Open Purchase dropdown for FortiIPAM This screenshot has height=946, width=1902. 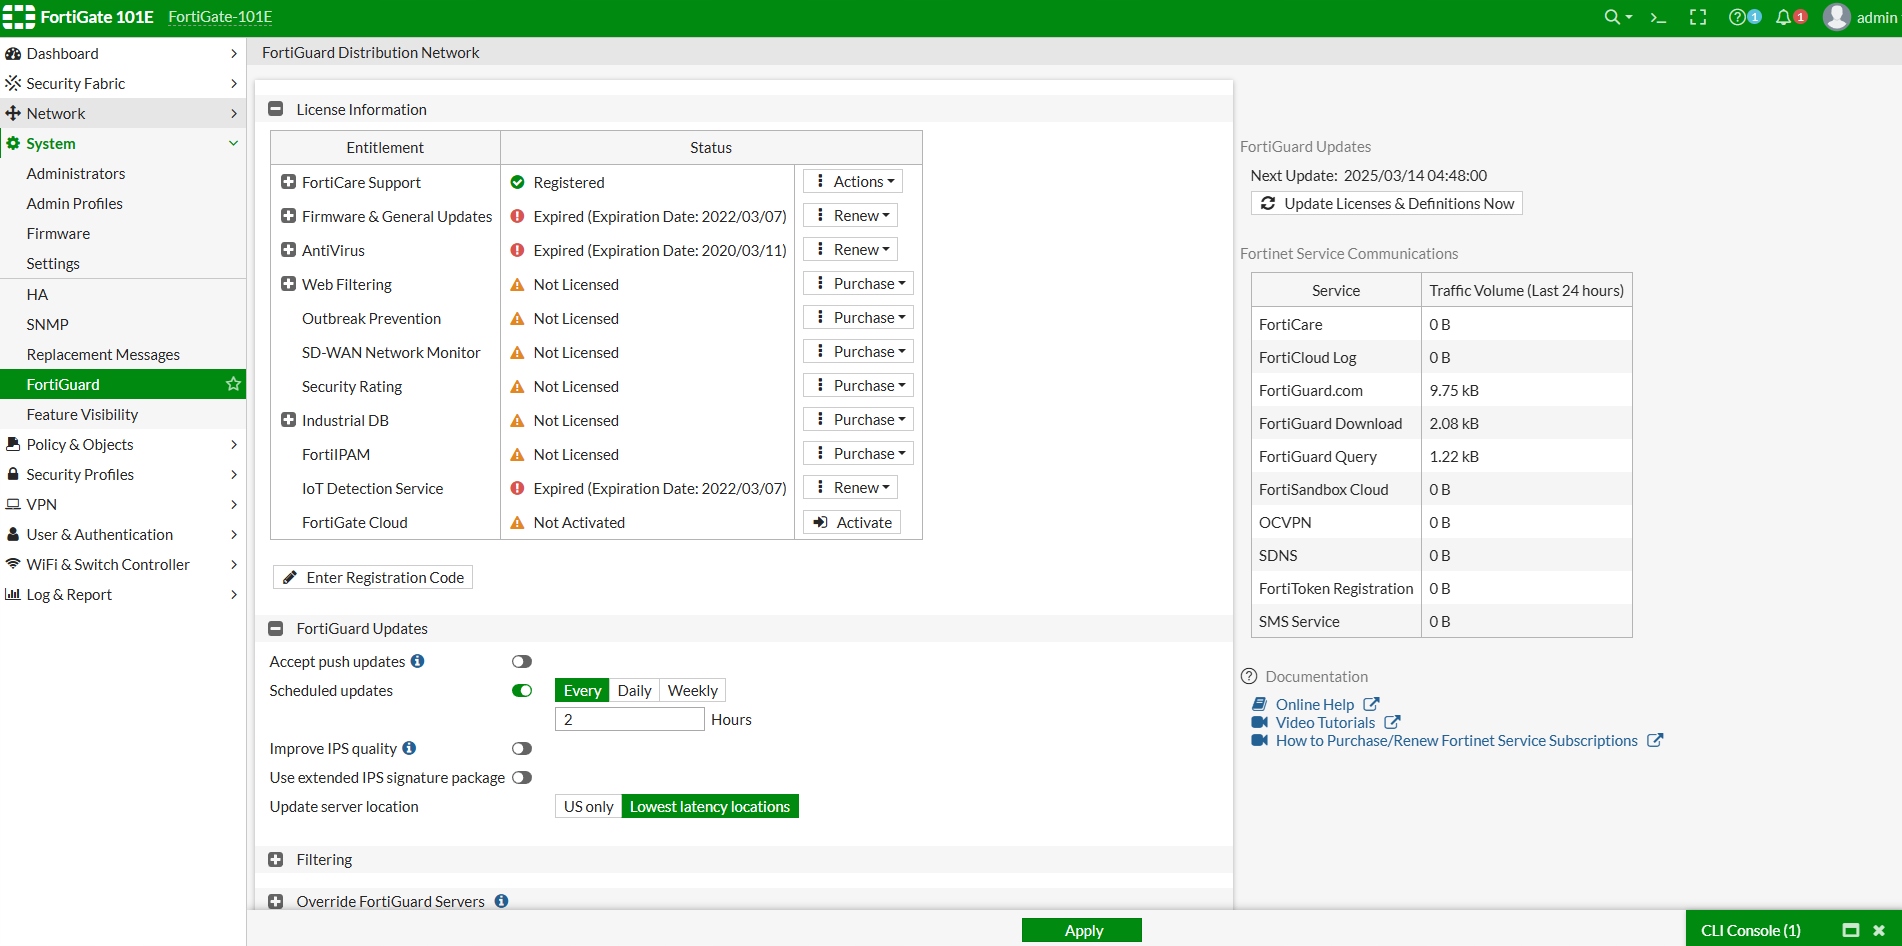(858, 453)
